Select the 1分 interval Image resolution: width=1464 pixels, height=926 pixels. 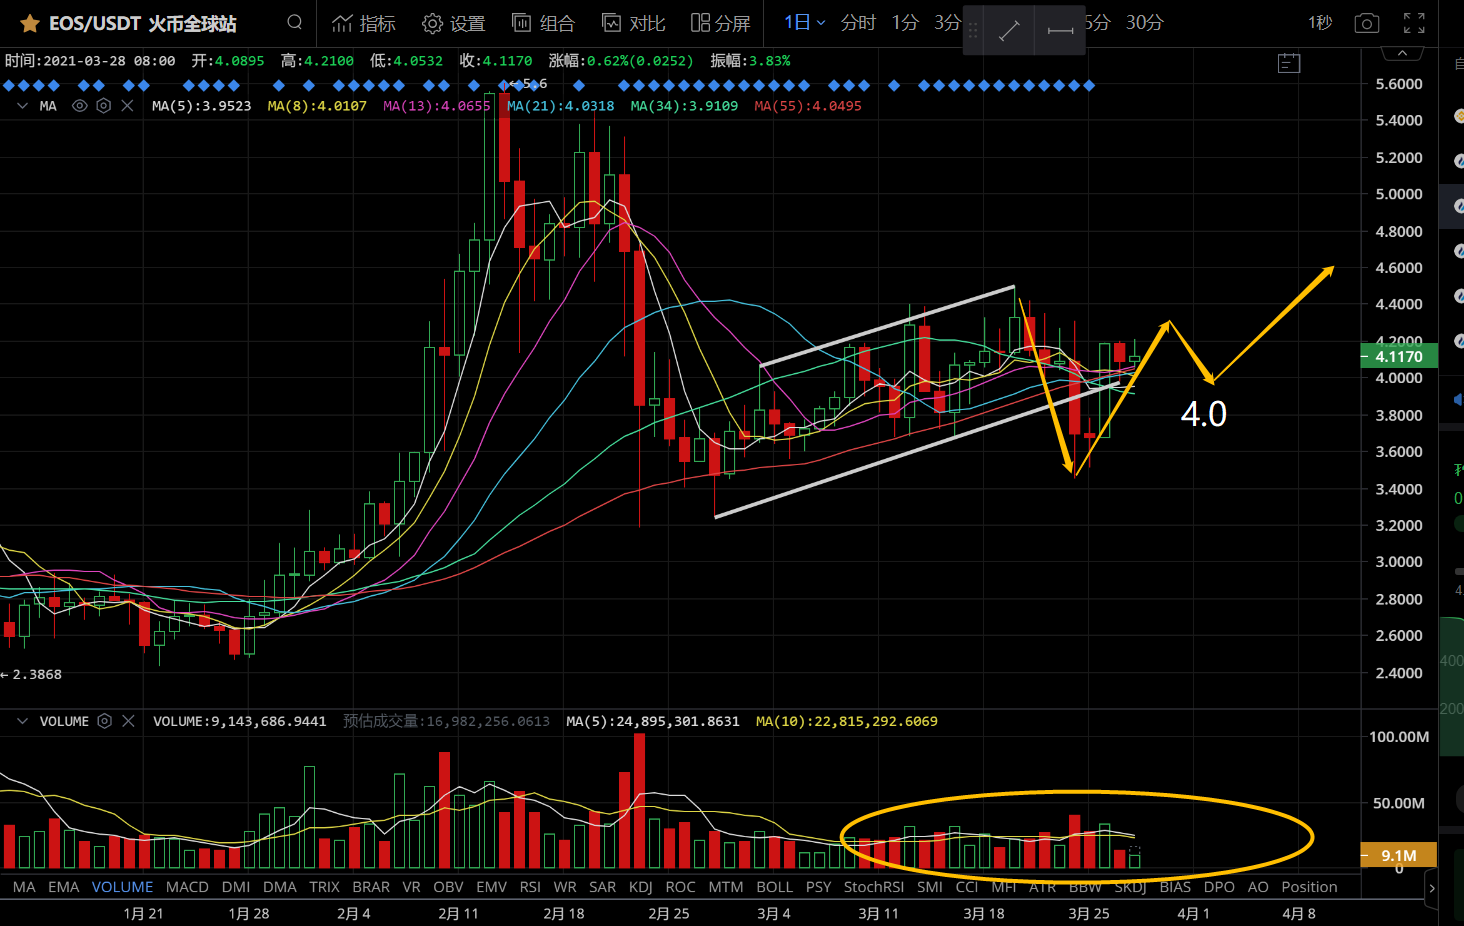click(x=905, y=22)
